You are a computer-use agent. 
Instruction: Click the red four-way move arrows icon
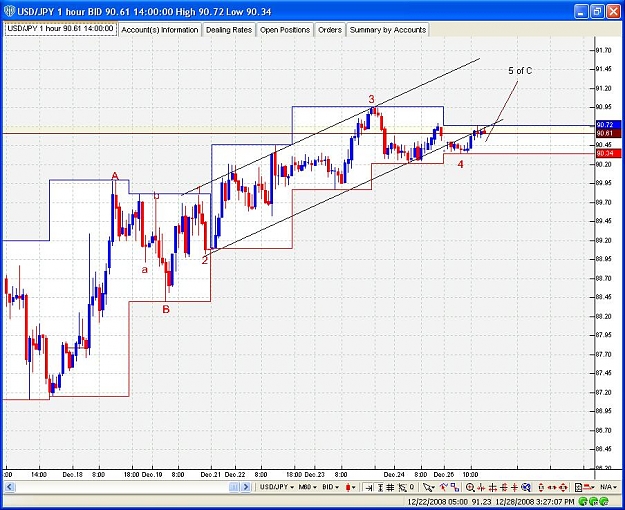point(563,487)
